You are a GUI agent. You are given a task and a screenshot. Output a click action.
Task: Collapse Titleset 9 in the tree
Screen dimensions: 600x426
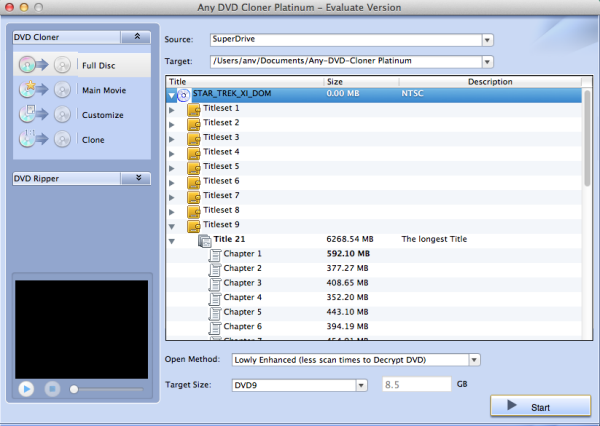tap(172, 227)
